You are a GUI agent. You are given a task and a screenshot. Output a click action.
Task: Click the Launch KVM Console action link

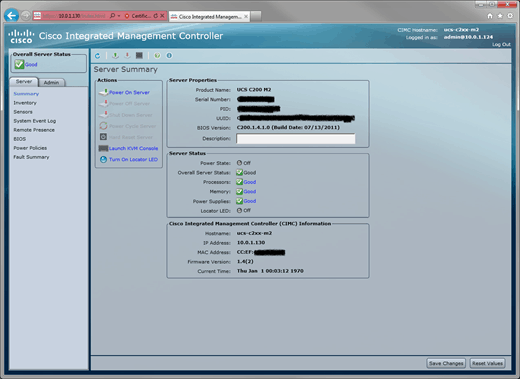pos(133,148)
